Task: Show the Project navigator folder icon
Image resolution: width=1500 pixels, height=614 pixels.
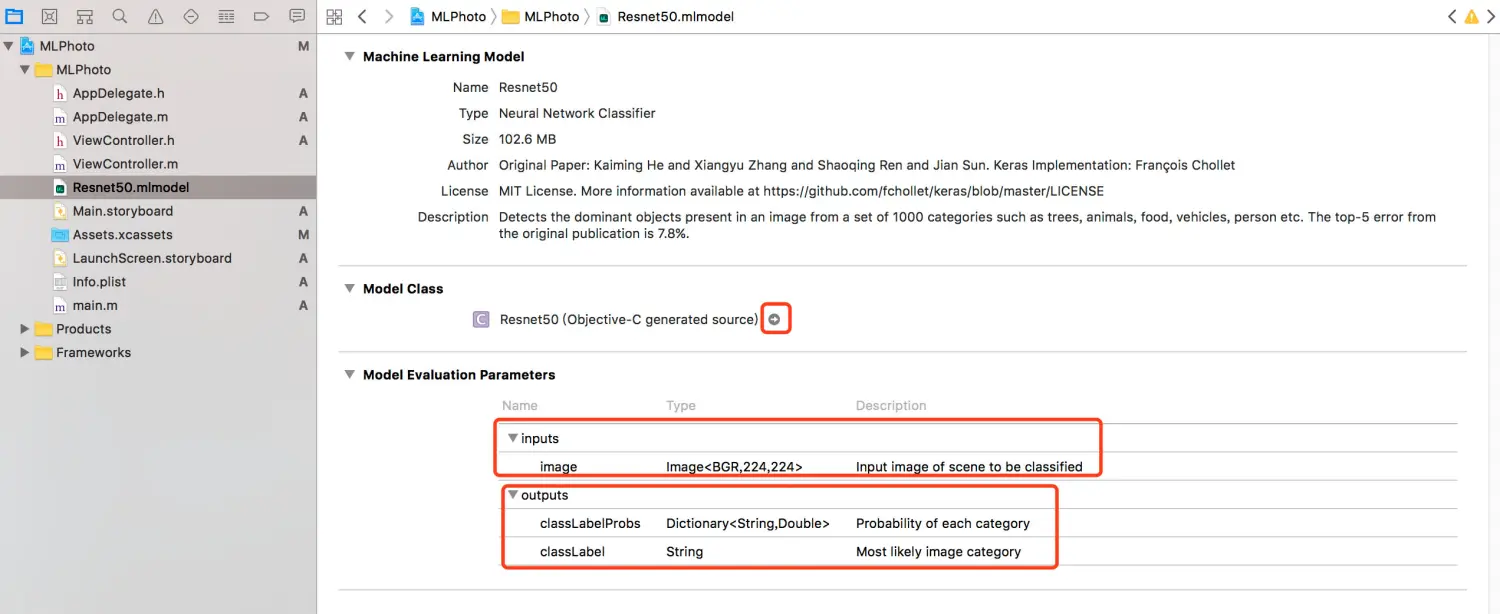Action: (14, 16)
